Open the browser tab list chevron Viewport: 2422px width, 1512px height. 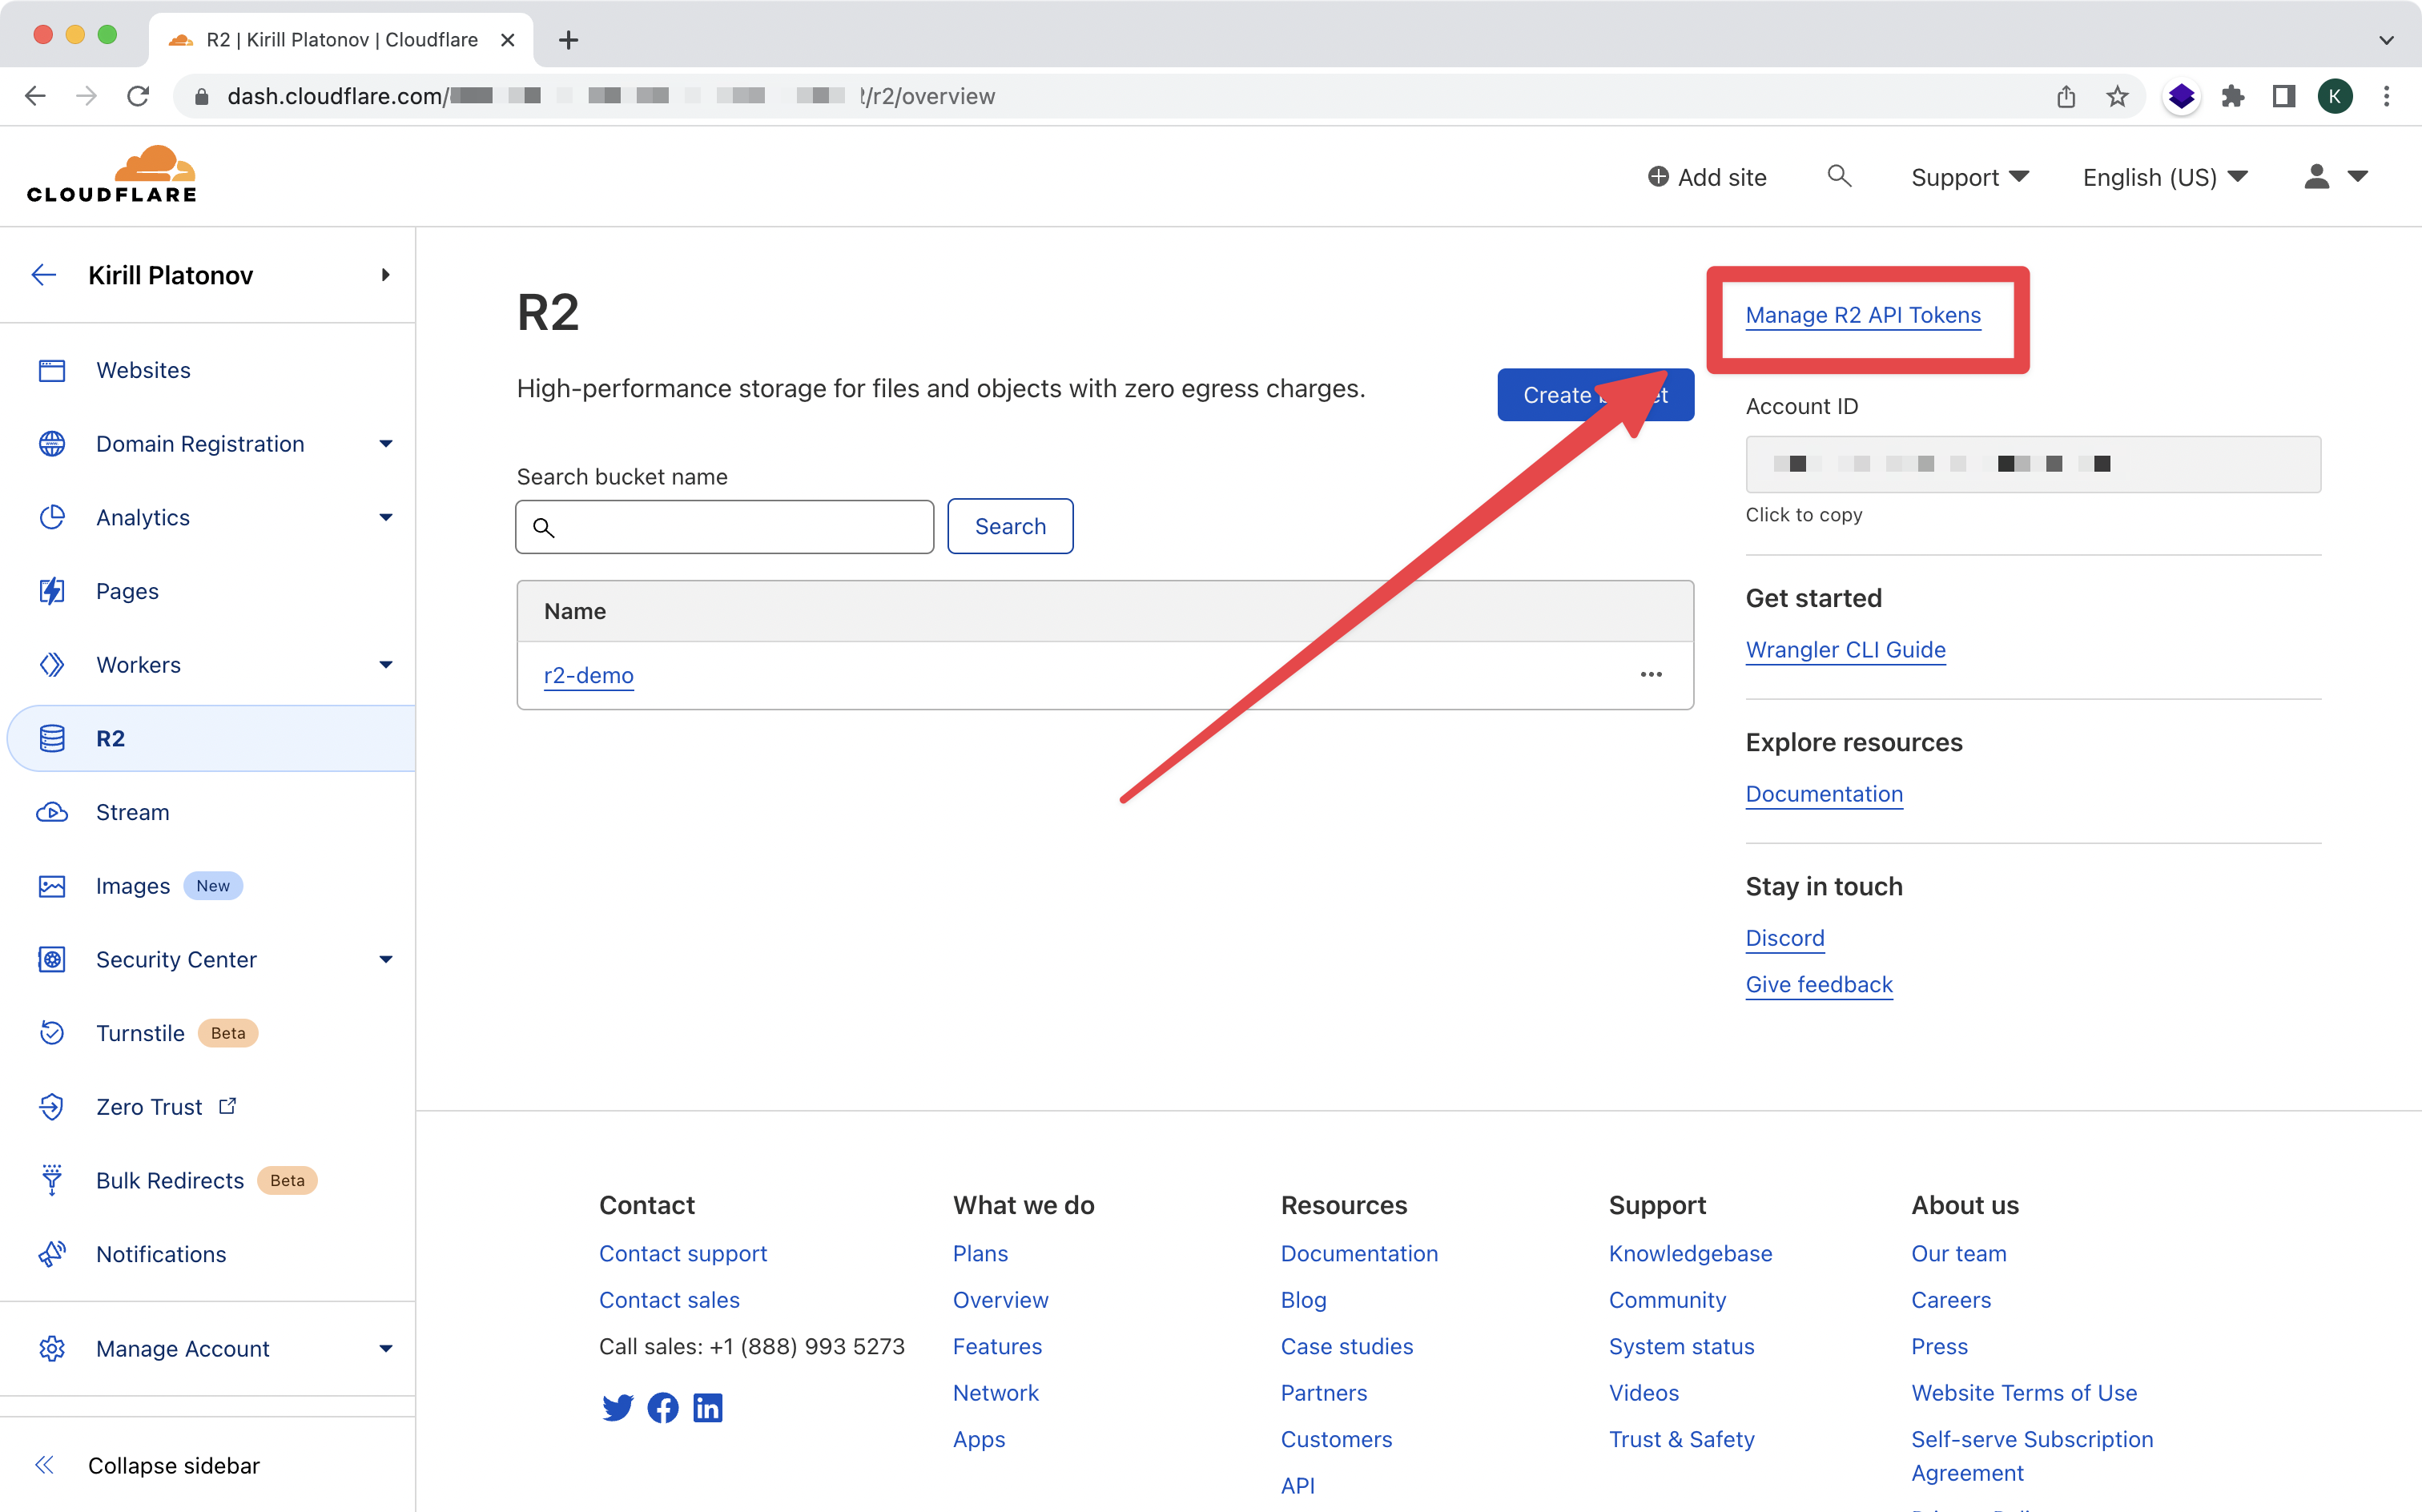pos(2386,40)
